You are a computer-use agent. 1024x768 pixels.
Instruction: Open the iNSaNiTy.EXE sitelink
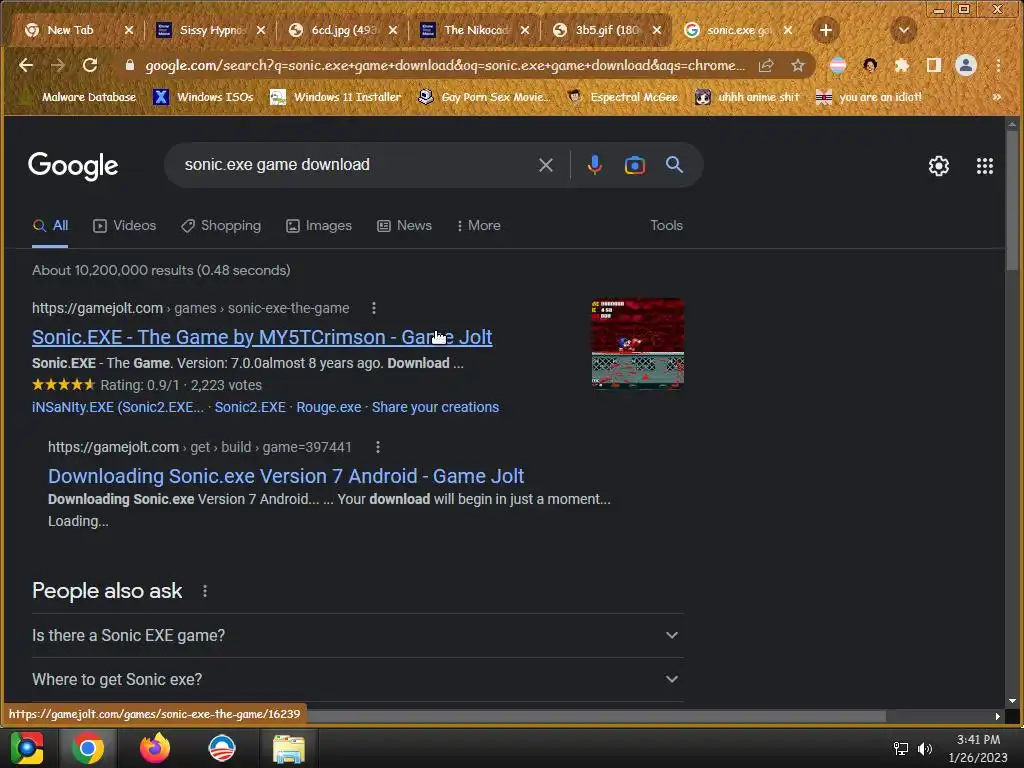click(118, 408)
